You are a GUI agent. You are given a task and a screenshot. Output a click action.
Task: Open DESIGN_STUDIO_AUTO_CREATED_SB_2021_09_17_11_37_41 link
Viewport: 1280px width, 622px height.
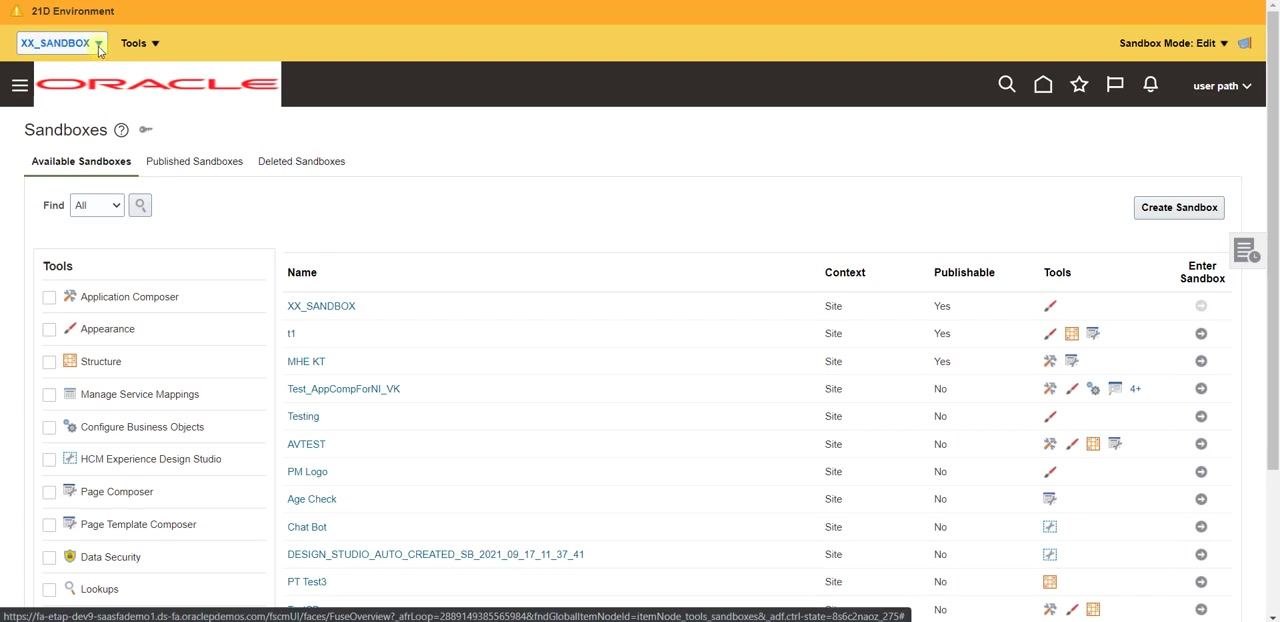tap(435, 554)
